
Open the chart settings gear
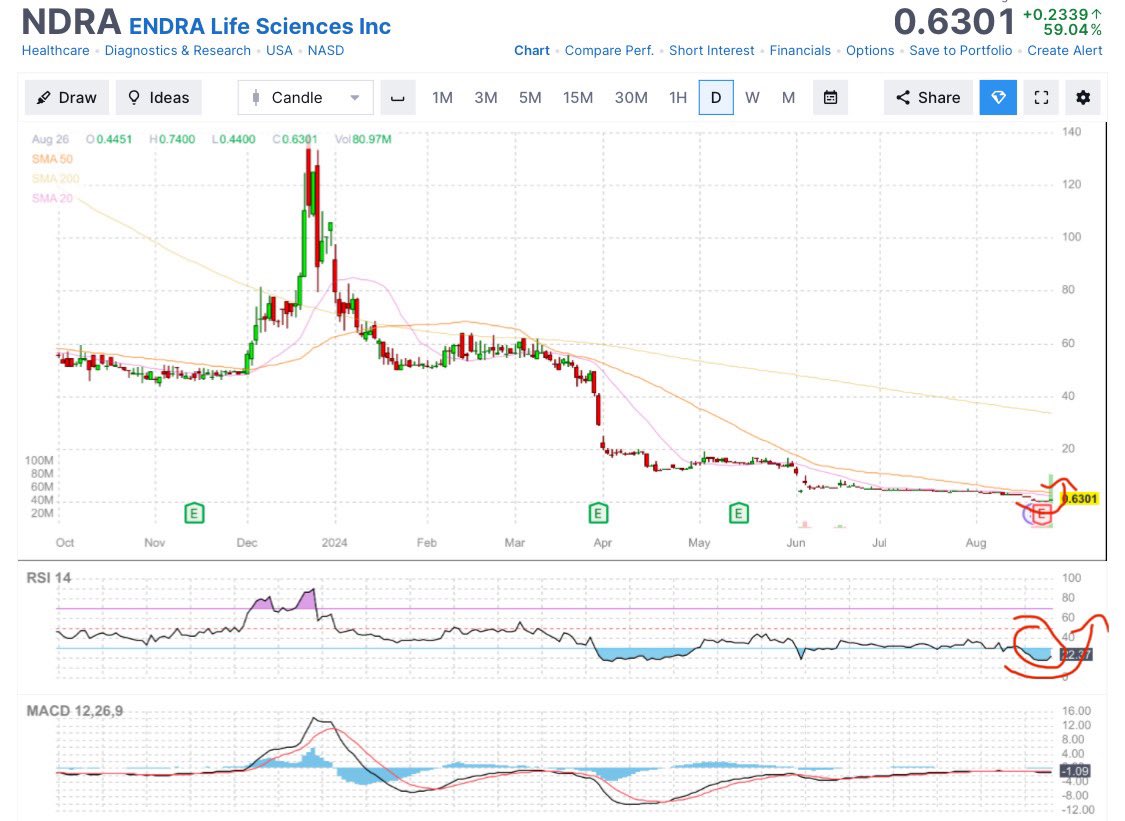pyautogui.click(x=1082, y=97)
